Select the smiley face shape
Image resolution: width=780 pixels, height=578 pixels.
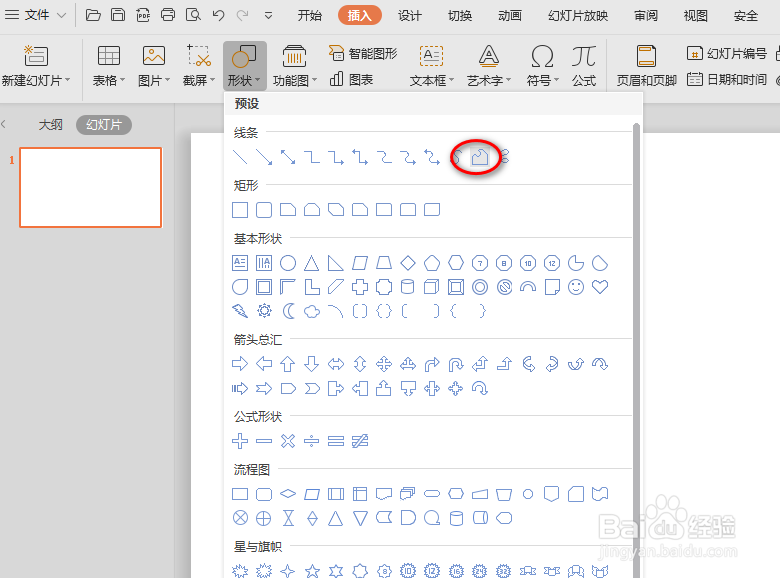(576, 287)
